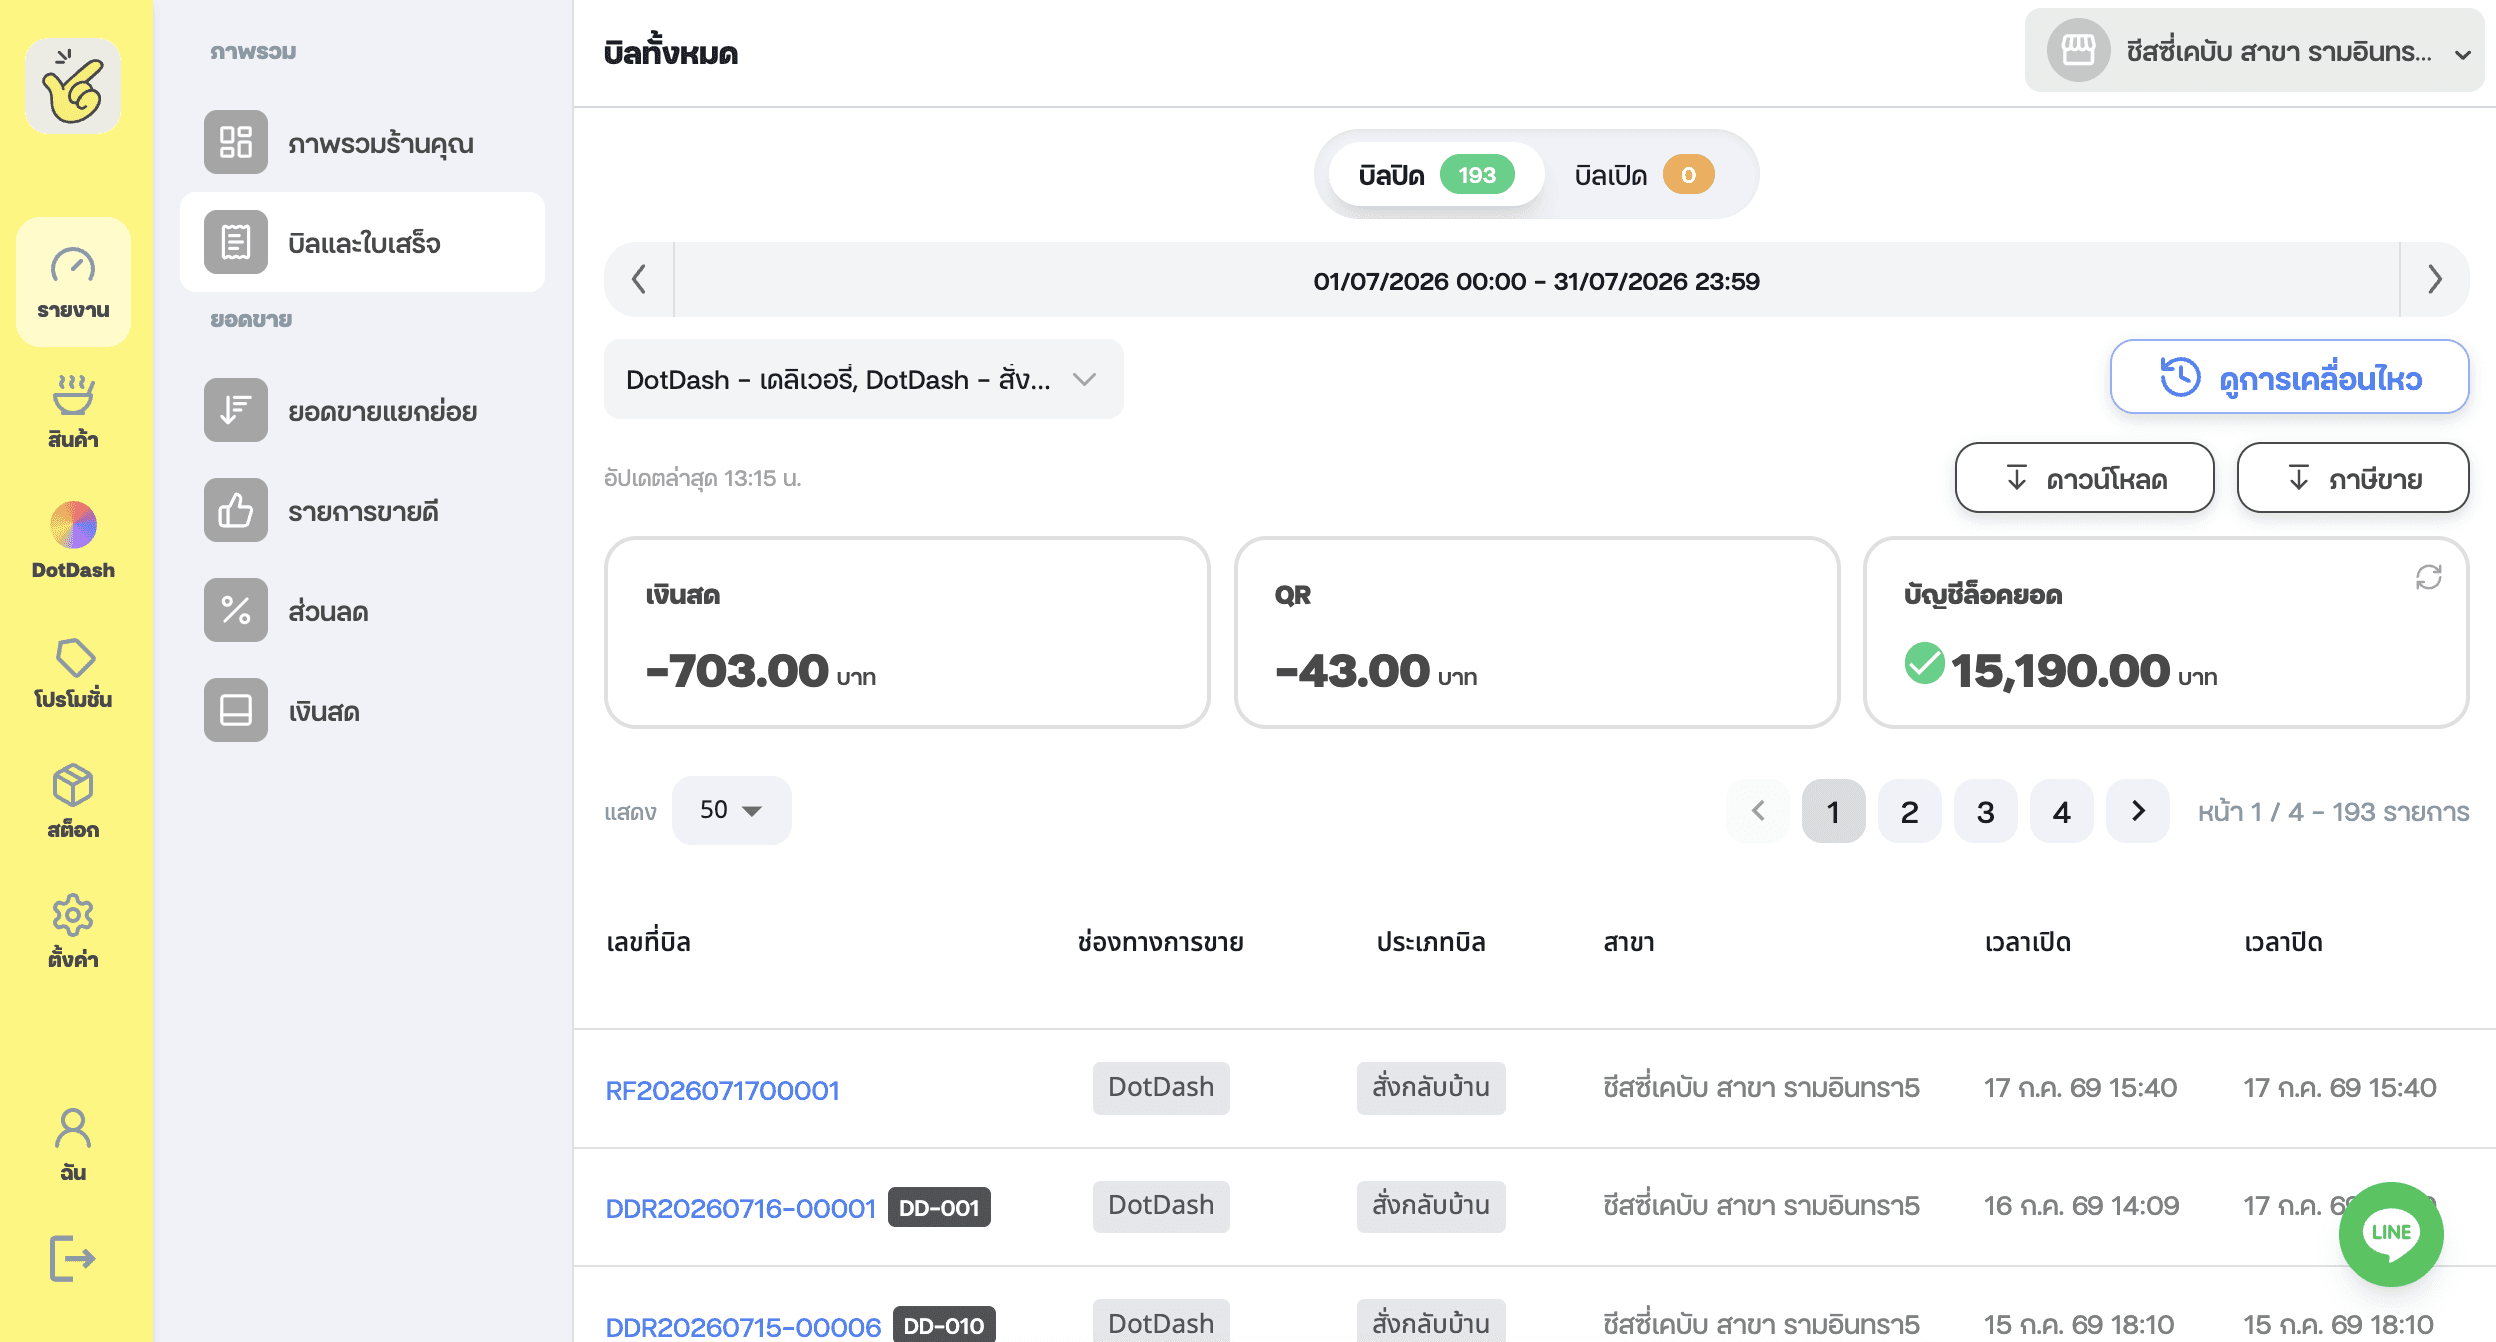
Task: Open the รายงาน reports sidebar section
Action: pyautogui.click(x=73, y=282)
